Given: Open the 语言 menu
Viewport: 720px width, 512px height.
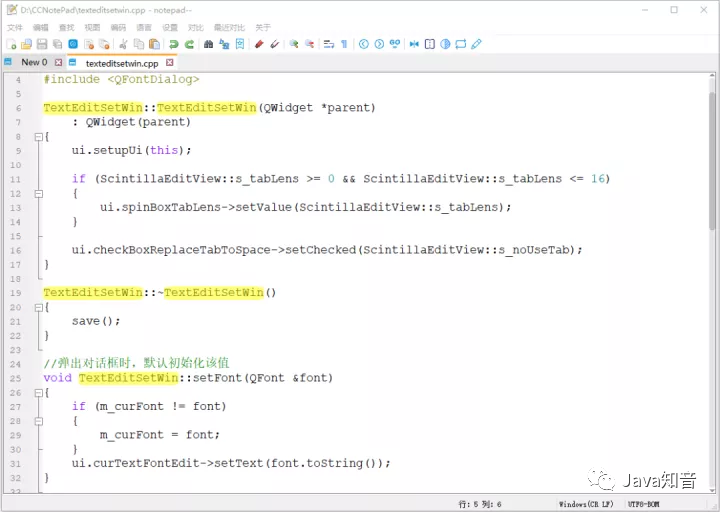Looking at the screenshot, I should 144,28.
